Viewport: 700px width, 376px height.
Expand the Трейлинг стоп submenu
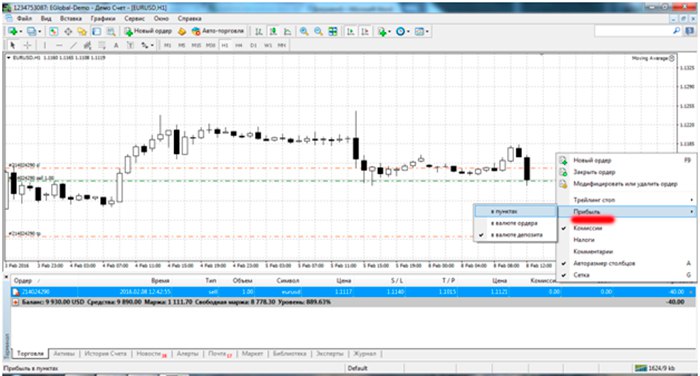click(625, 200)
